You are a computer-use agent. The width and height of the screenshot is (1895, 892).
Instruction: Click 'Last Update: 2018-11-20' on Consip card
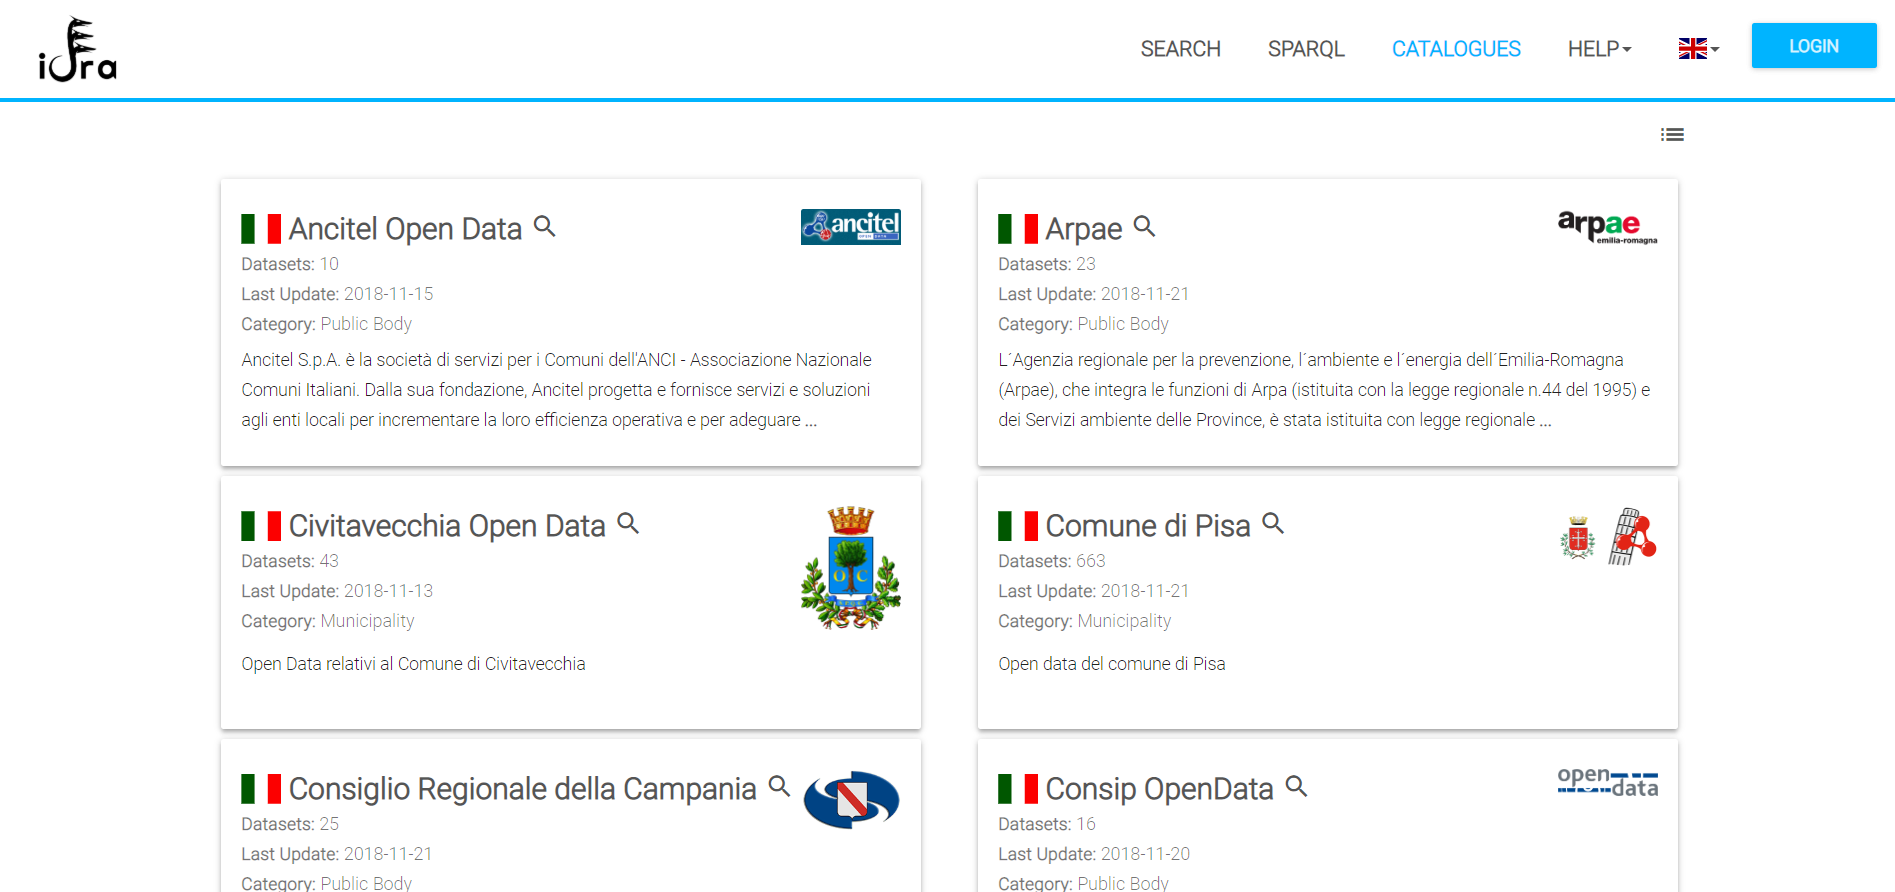point(1094,854)
